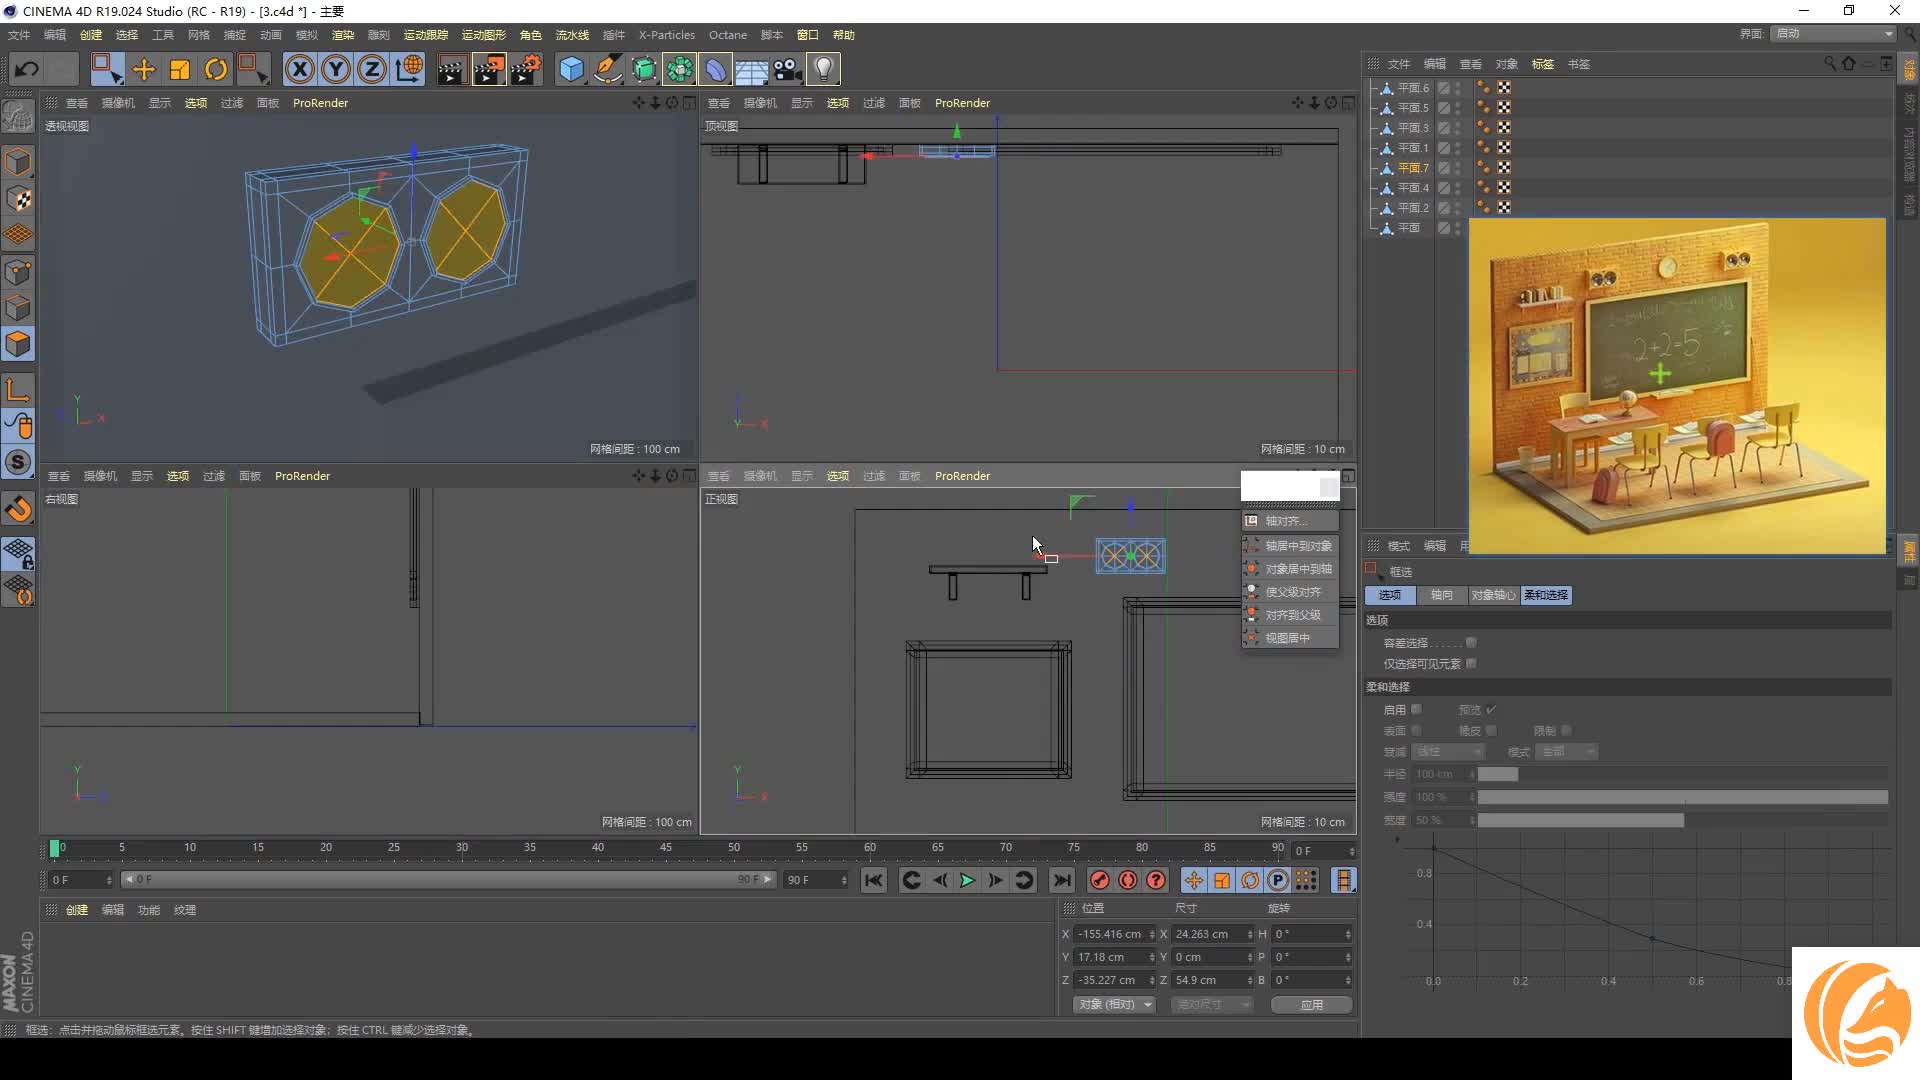Enable Polygons mode cube icon
Image resolution: width=1920 pixels, height=1080 pixels.
pyautogui.click(x=18, y=344)
